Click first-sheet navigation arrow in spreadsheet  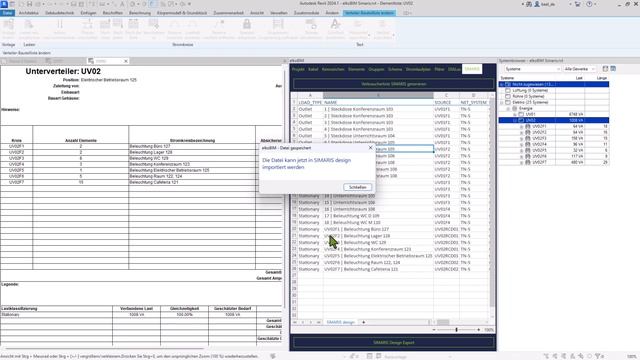[x=295, y=322]
